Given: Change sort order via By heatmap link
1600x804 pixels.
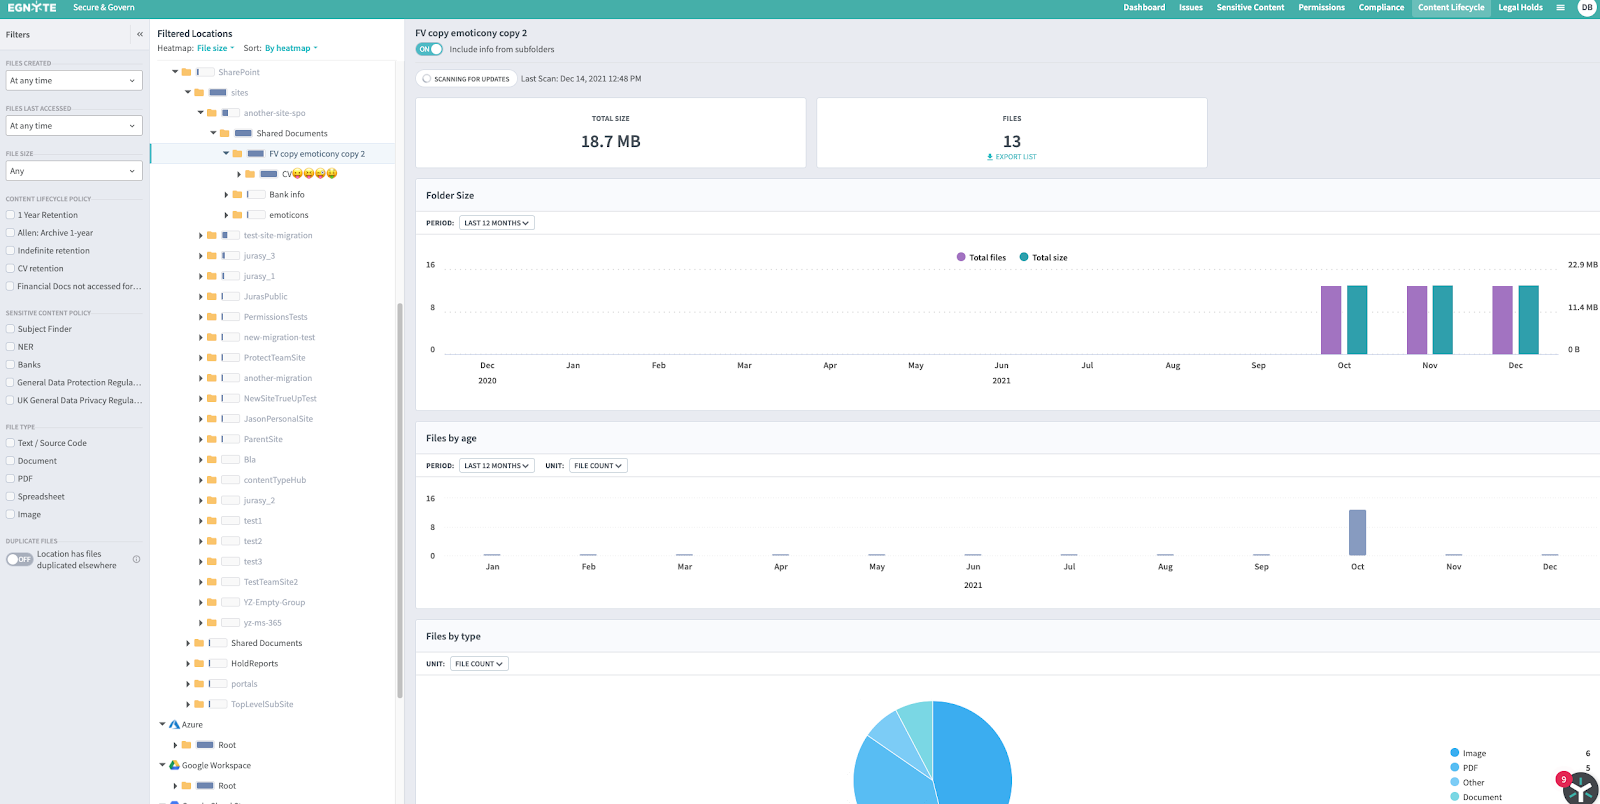Looking at the screenshot, I should pyautogui.click(x=290, y=48).
